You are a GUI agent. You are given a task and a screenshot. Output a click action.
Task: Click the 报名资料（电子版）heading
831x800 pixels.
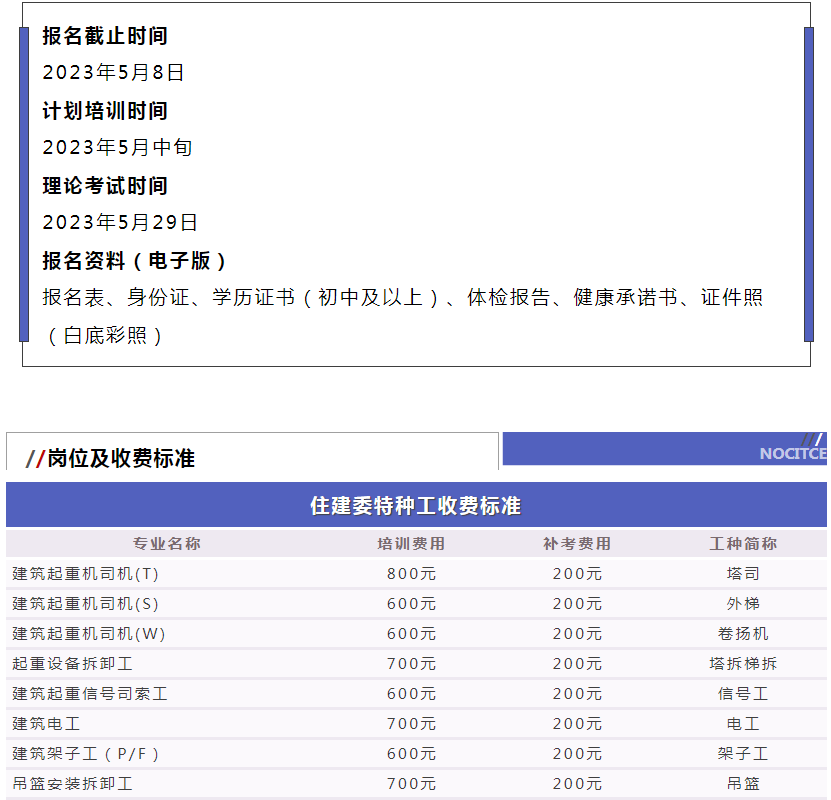pyautogui.click(x=136, y=261)
